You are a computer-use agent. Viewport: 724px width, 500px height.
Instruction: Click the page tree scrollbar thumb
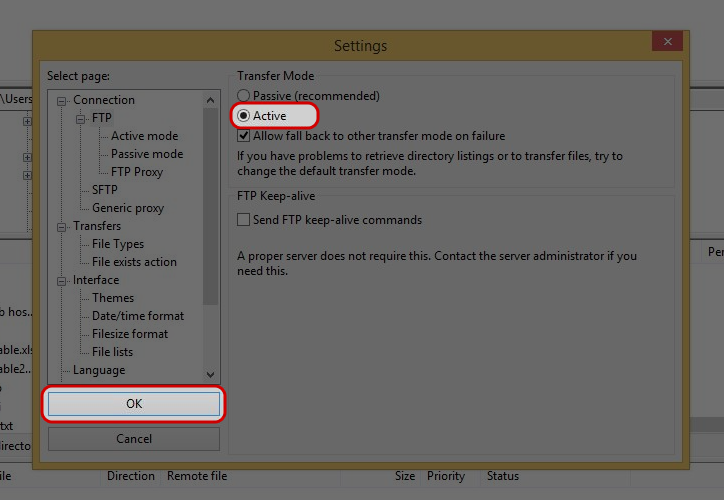211,206
